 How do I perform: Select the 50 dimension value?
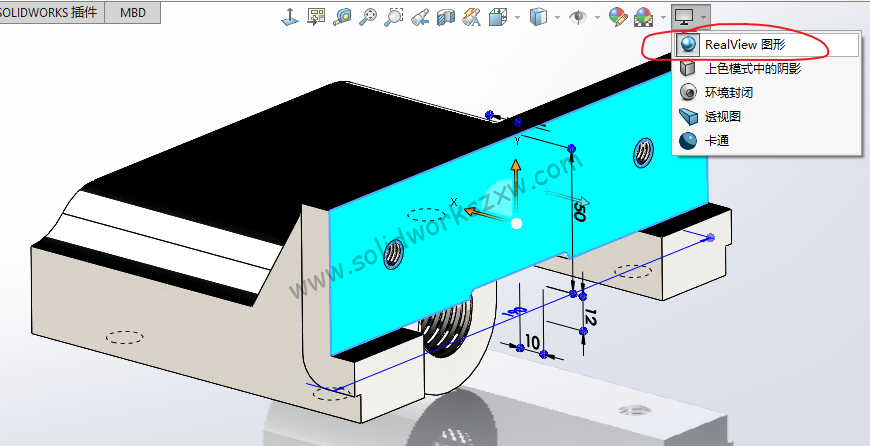pyautogui.click(x=579, y=211)
